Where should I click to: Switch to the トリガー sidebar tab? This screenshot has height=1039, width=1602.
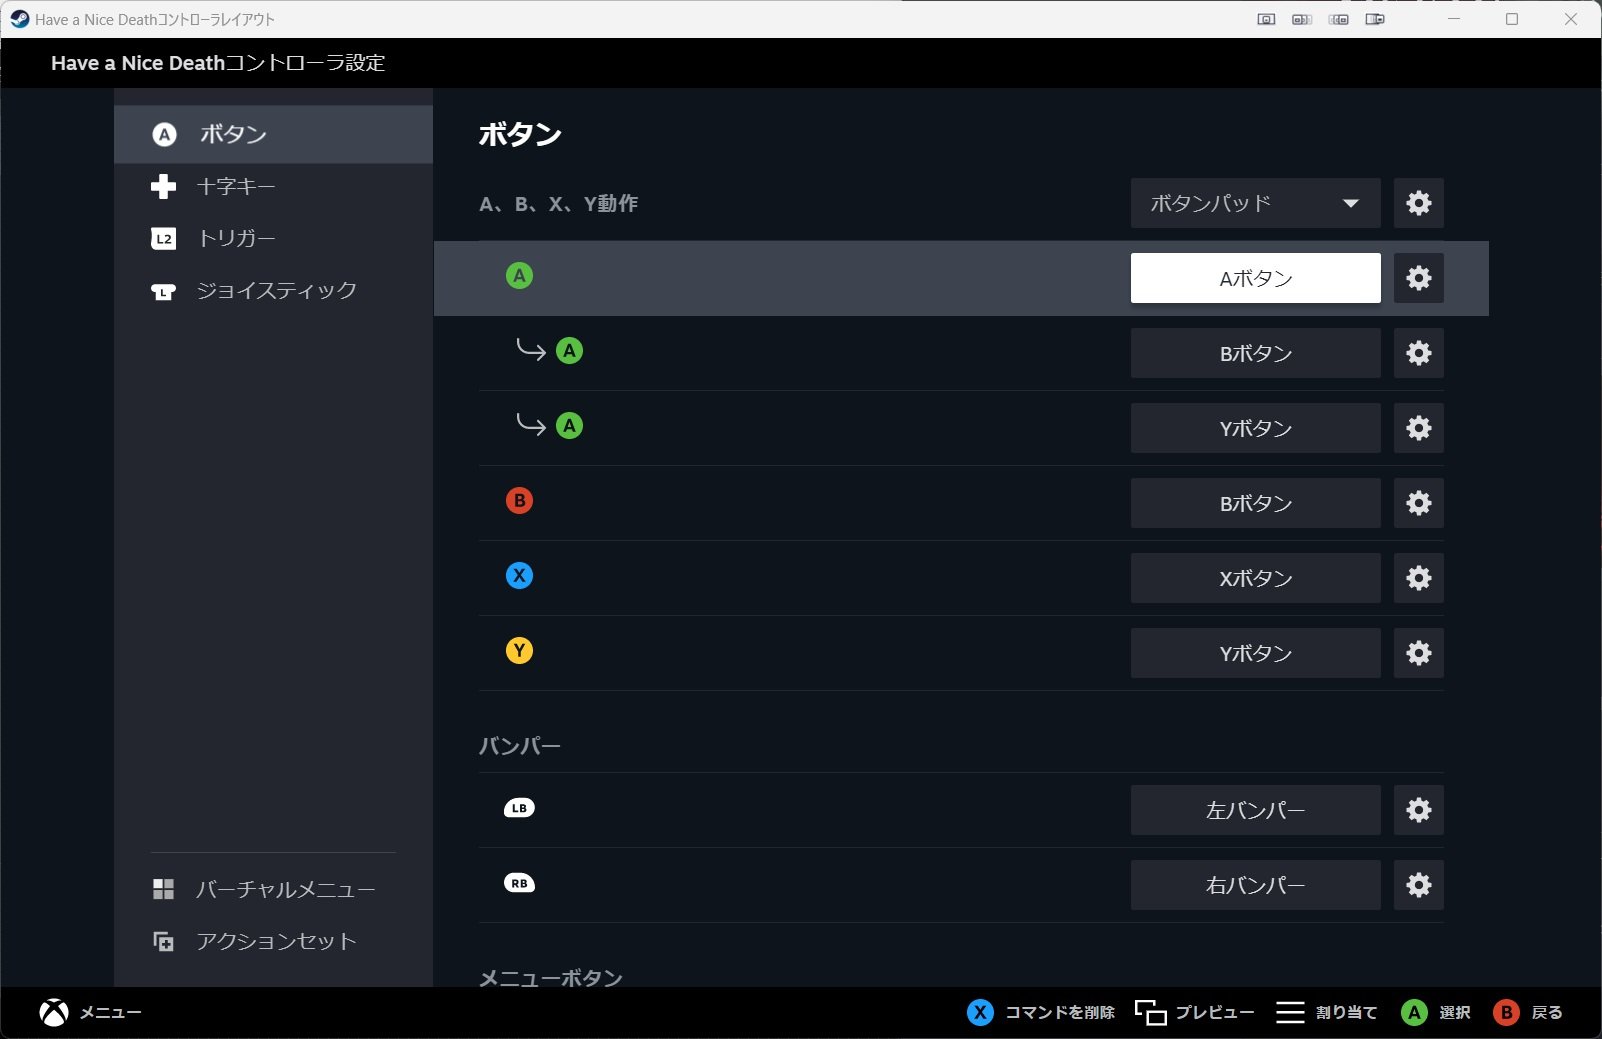click(x=273, y=238)
